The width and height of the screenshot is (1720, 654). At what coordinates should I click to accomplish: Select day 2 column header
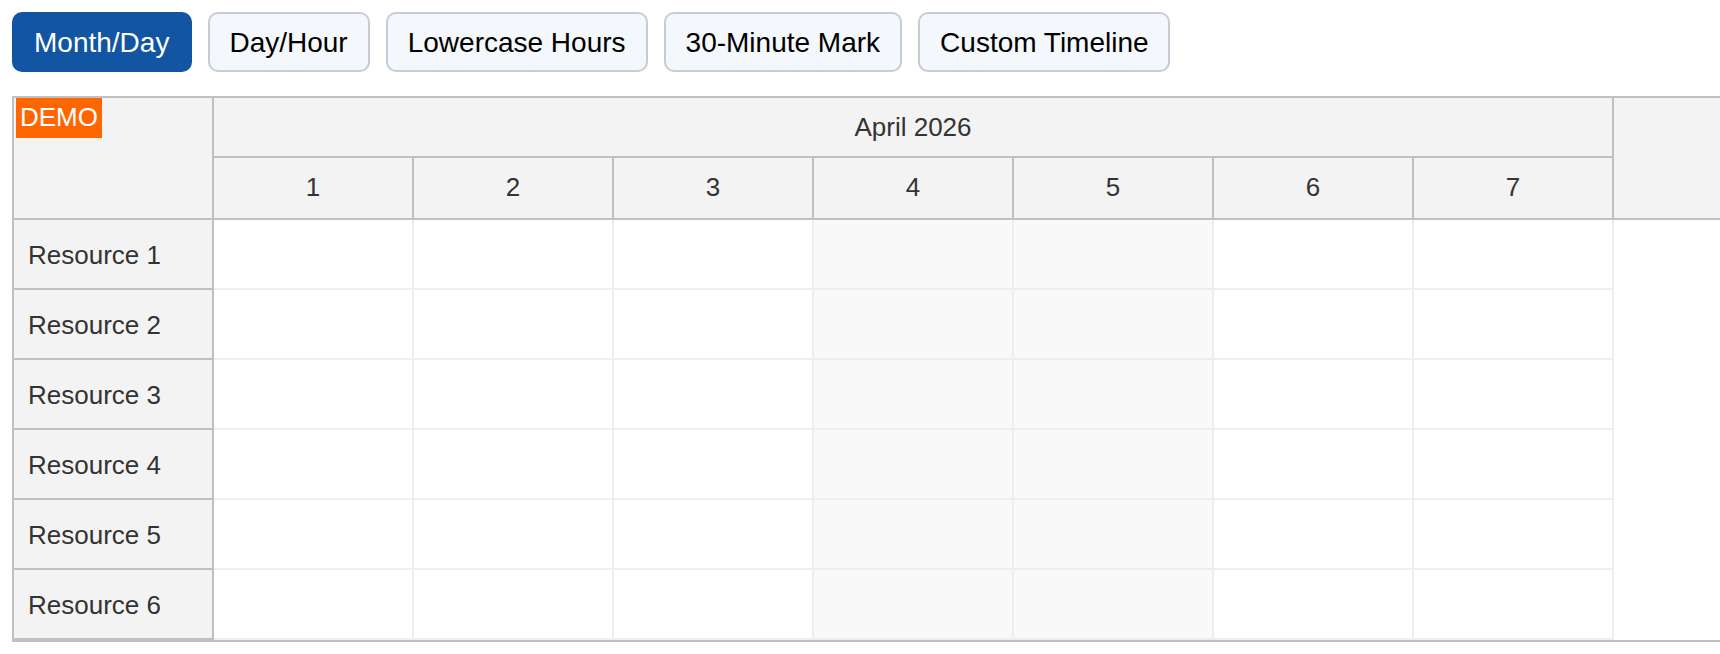513,188
